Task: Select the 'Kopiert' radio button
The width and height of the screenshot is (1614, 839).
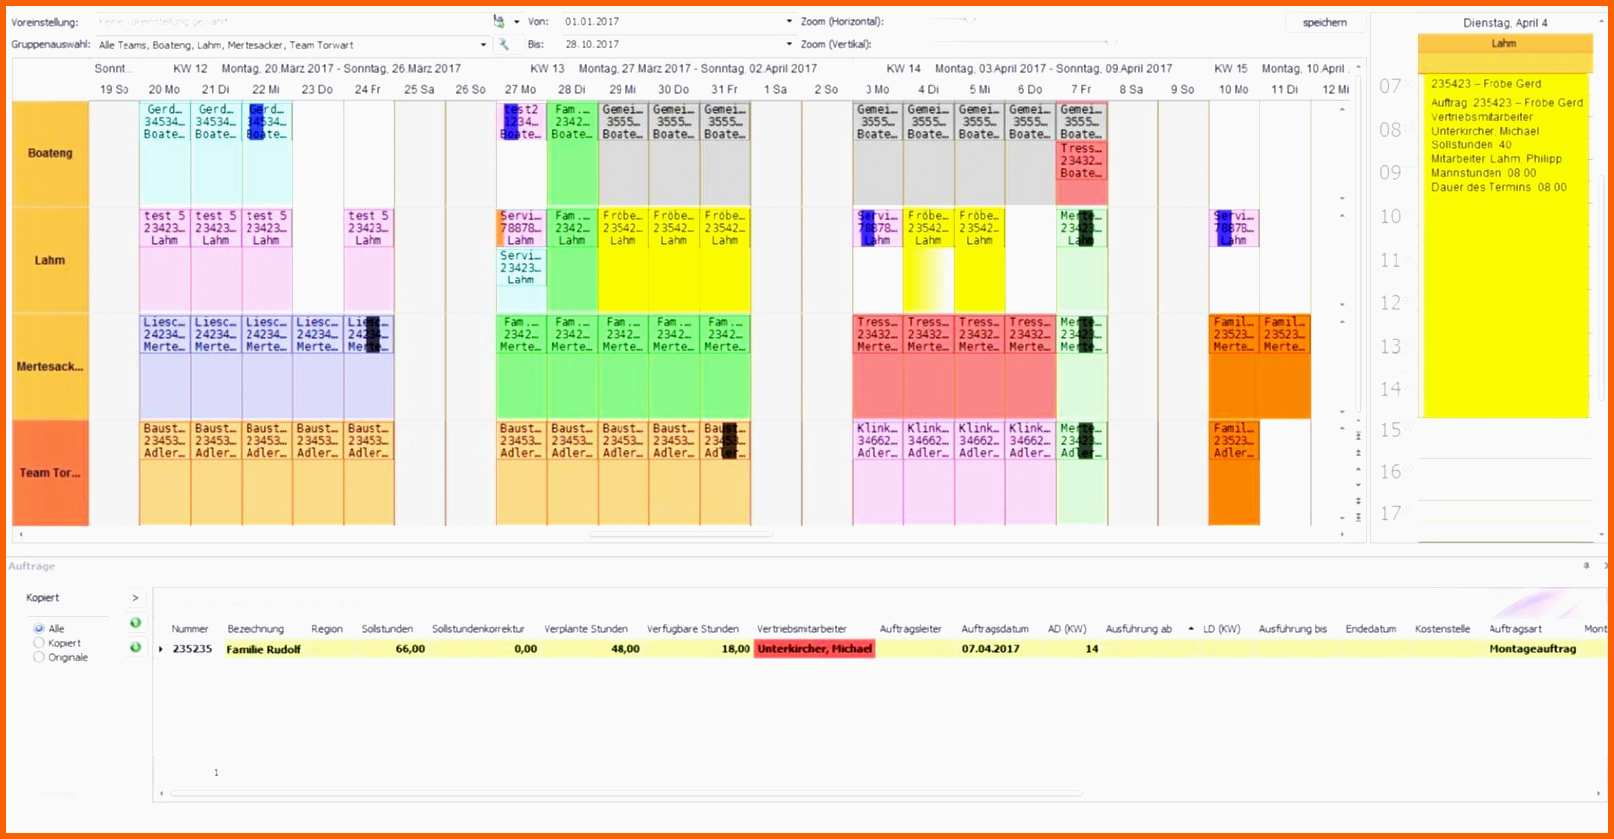Action: click(x=39, y=643)
